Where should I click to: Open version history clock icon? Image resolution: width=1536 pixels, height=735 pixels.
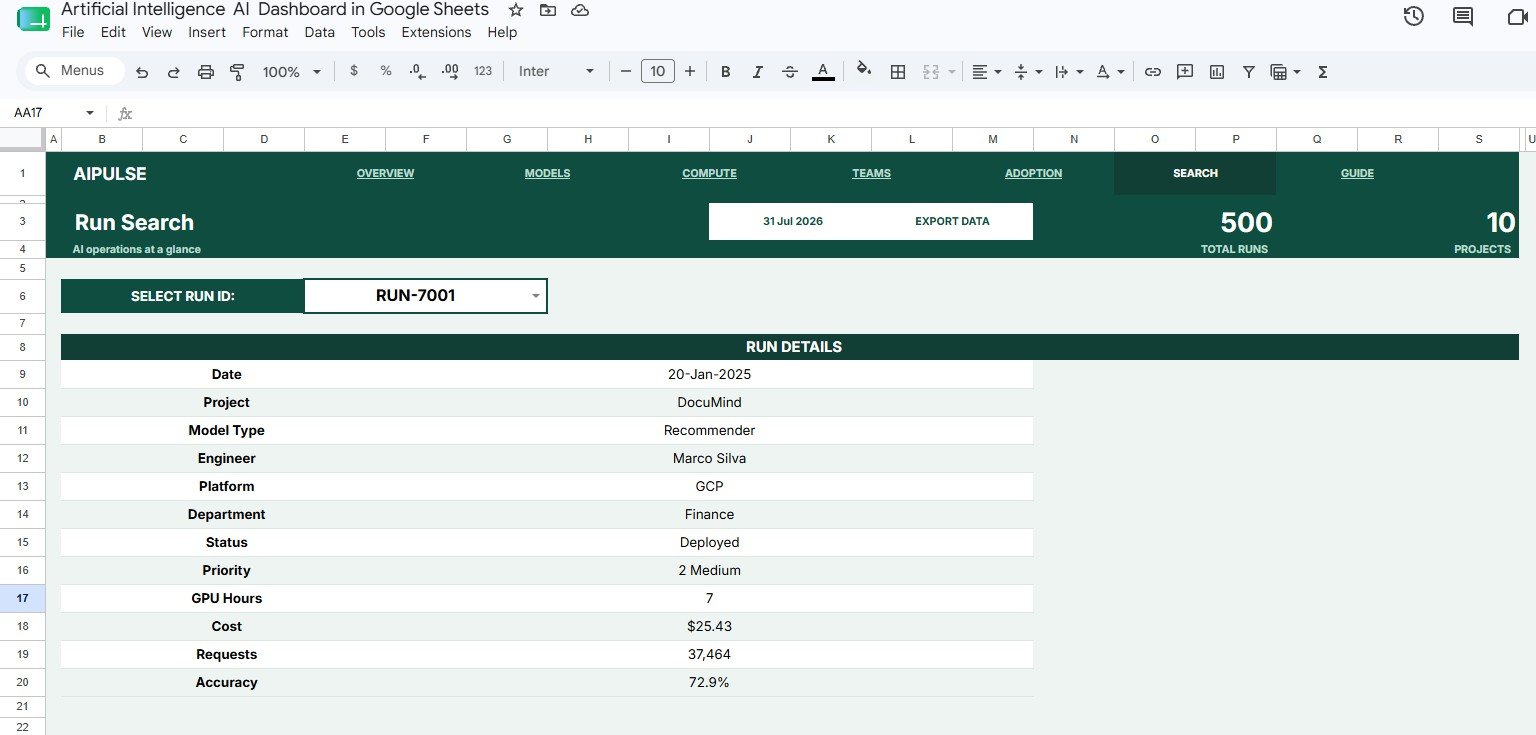tap(1413, 16)
